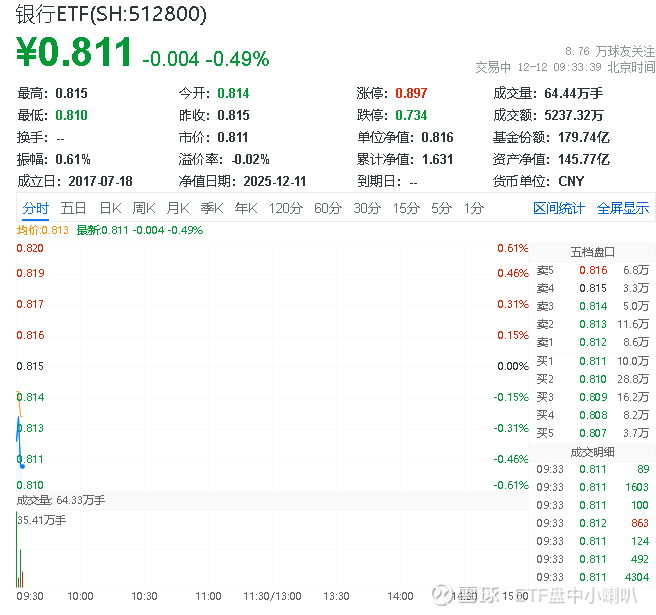656x615 pixels.
Task: Switch to the 分时 chart tab
Action: (x=35, y=208)
